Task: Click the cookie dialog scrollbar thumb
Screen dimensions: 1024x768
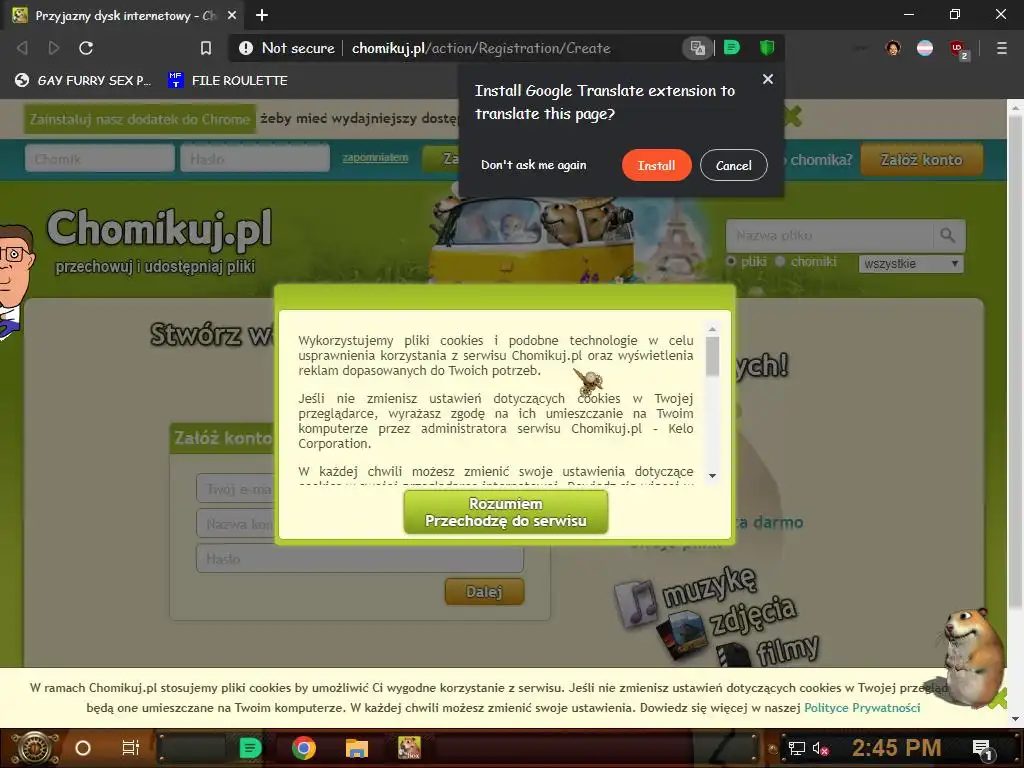Action: 712,356
